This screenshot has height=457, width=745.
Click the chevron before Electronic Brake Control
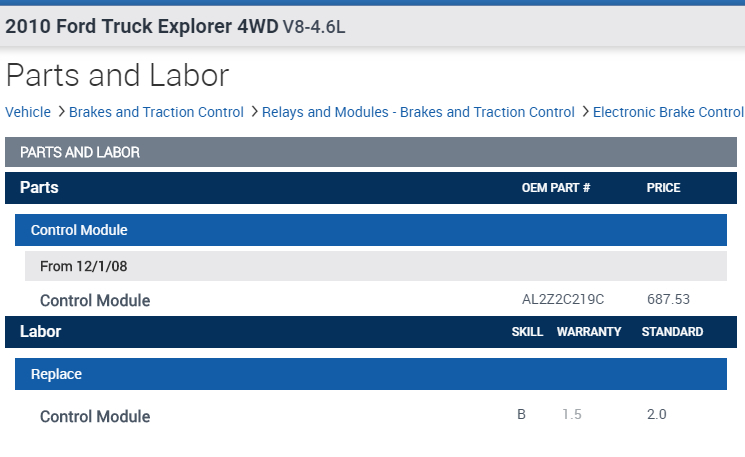[585, 112]
